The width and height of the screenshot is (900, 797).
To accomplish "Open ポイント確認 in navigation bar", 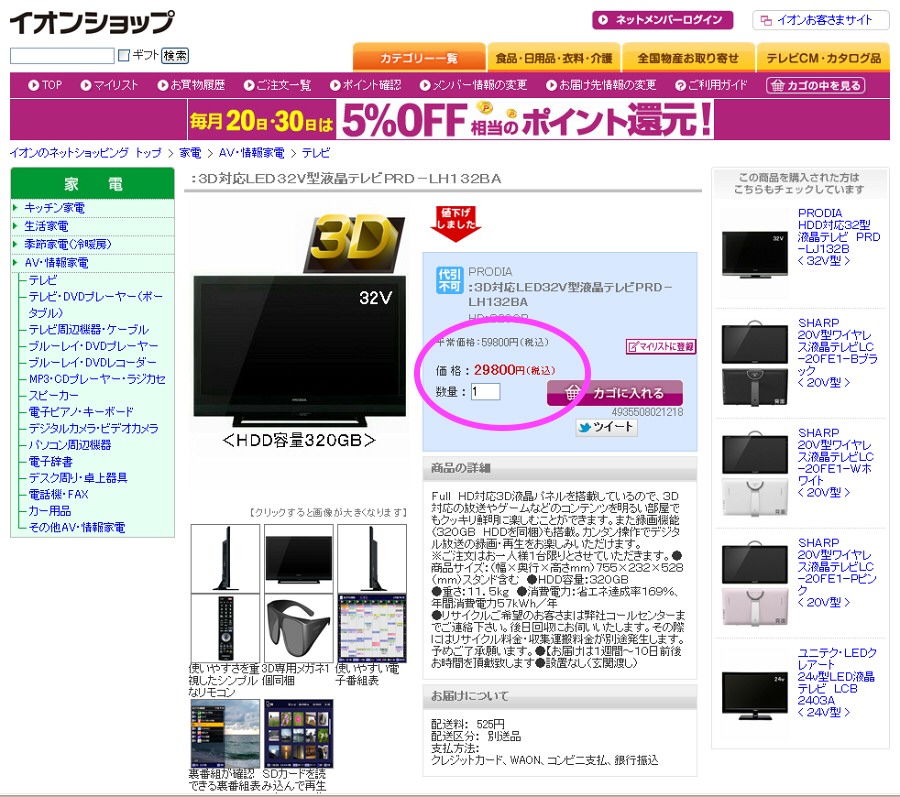I will (366, 85).
